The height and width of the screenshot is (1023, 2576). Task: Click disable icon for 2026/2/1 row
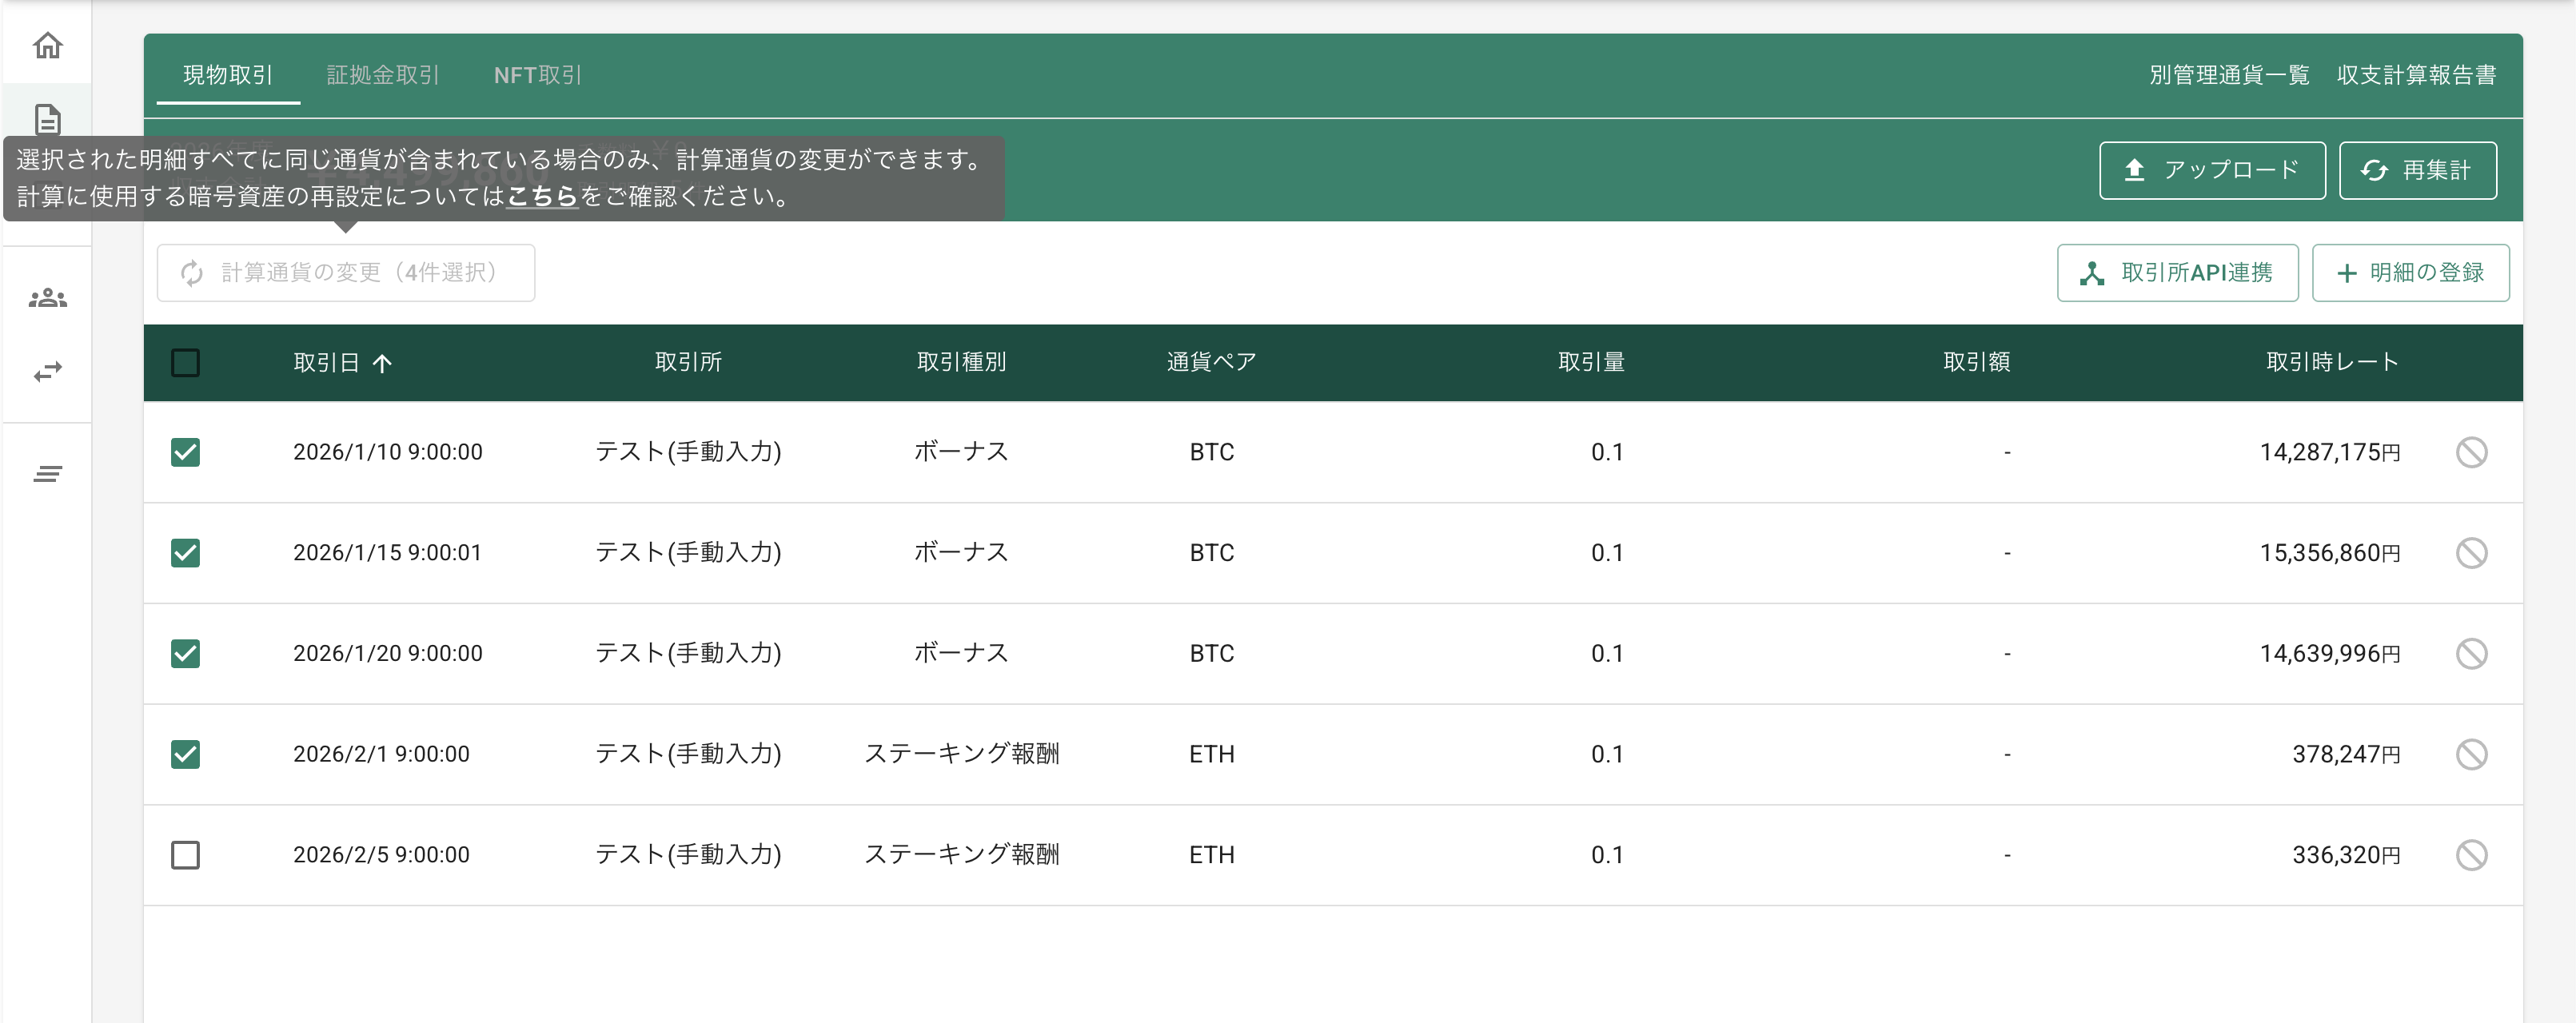(x=2471, y=754)
